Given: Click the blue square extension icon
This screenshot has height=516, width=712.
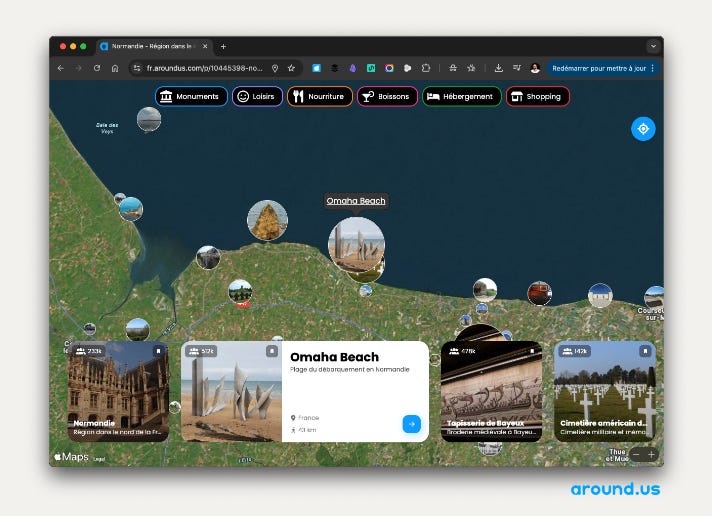Looking at the screenshot, I should coord(316,68).
